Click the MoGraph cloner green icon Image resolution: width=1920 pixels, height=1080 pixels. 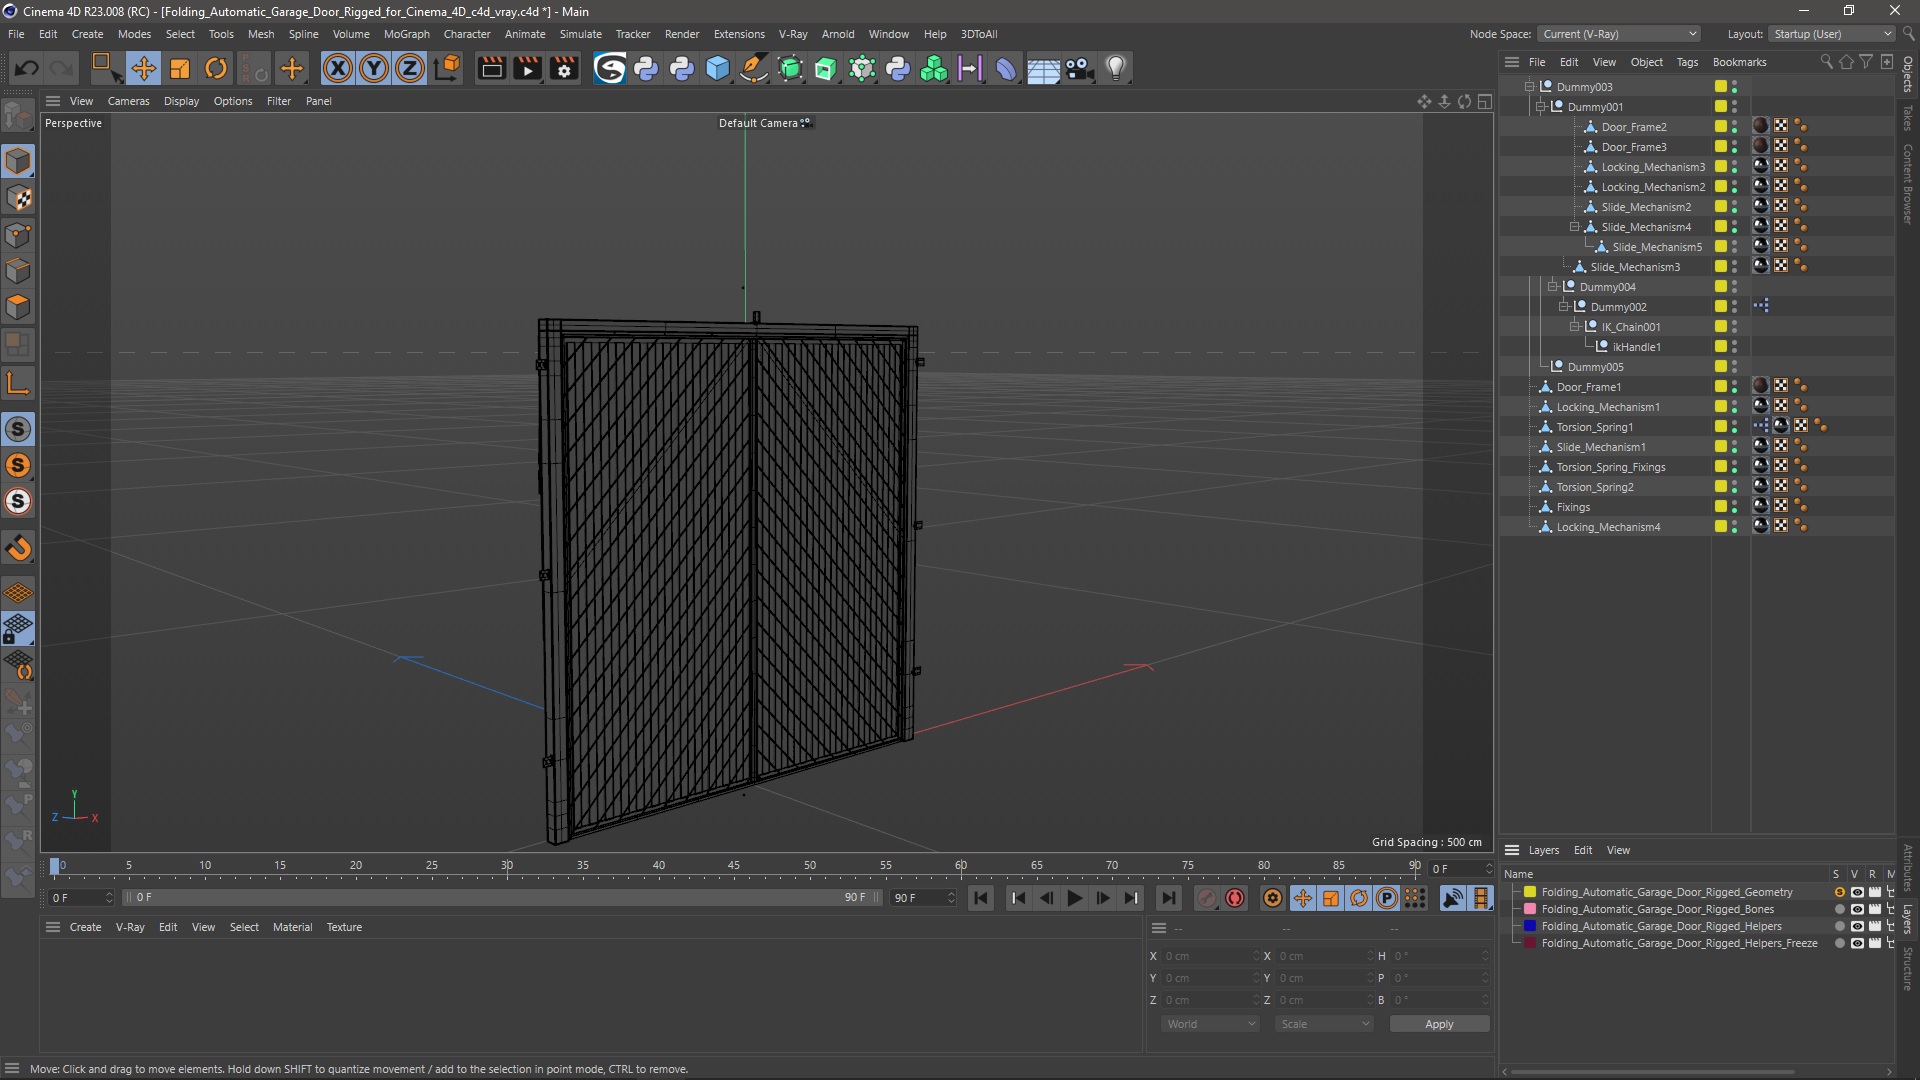(934, 68)
